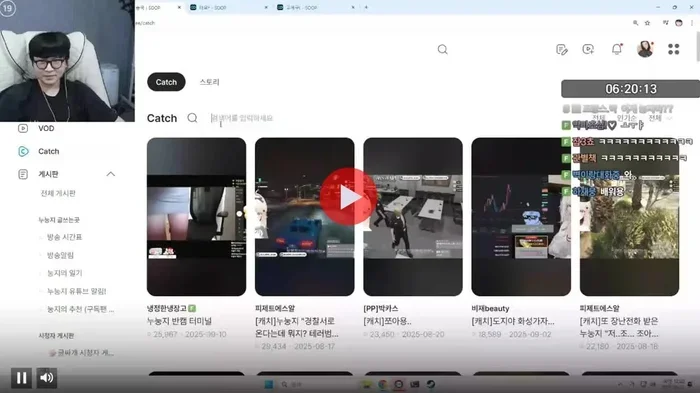Screen dimensions: 700x393
Task: Click the 냉정한냉장고 uploader name
Action: pyautogui.click(x=167, y=309)
